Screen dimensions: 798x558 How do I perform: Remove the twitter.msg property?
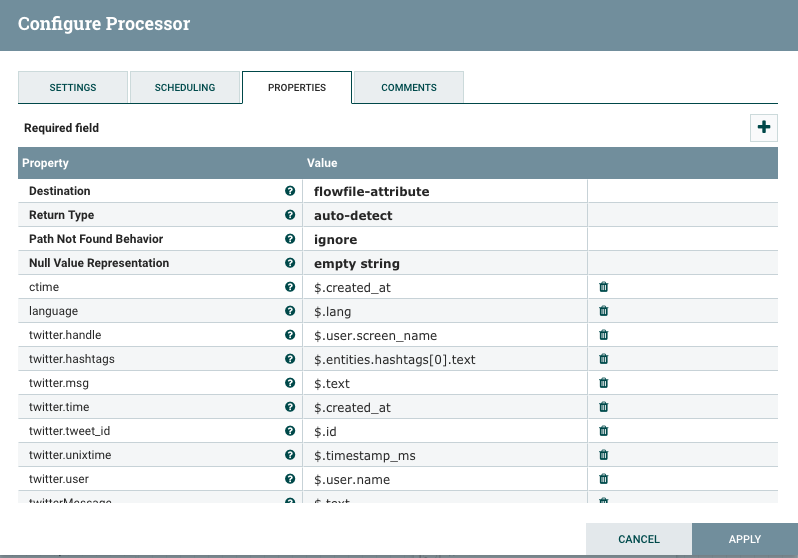click(x=603, y=383)
